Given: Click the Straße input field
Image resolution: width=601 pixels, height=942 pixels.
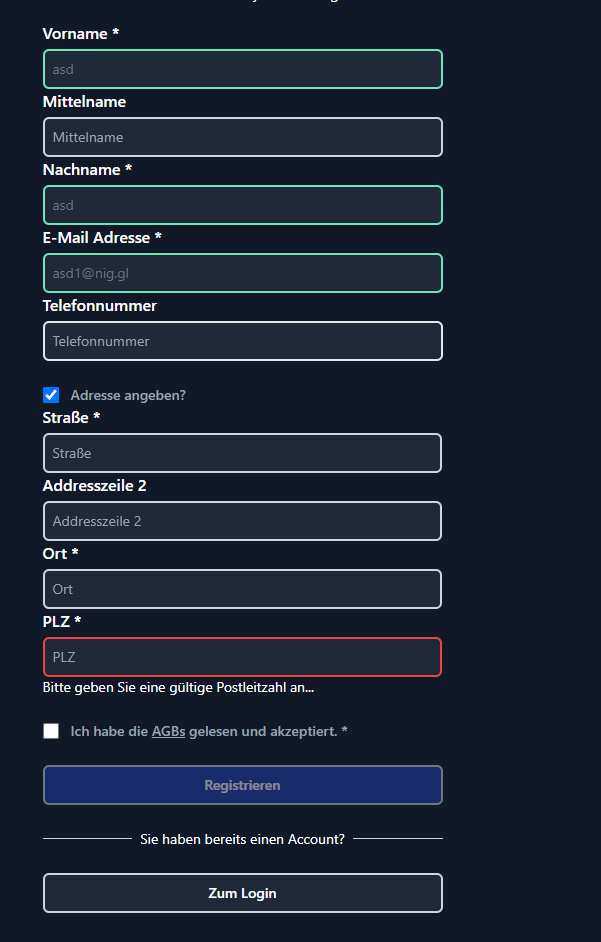Looking at the screenshot, I should (x=242, y=453).
